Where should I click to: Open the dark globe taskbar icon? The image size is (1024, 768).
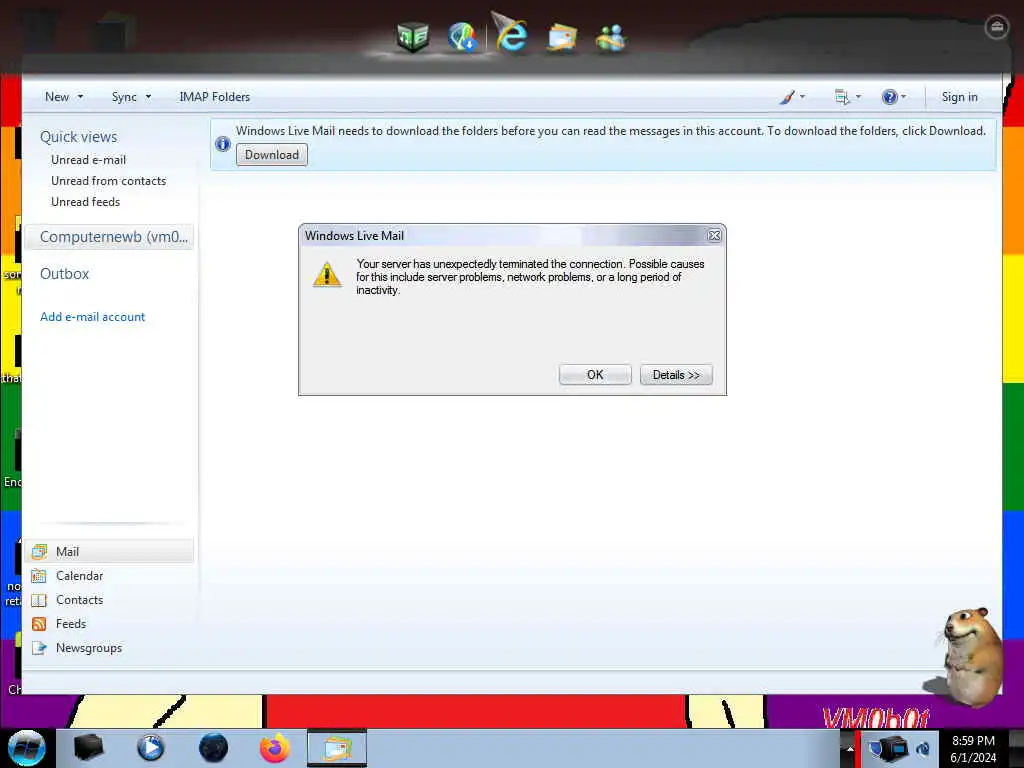pos(214,748)
